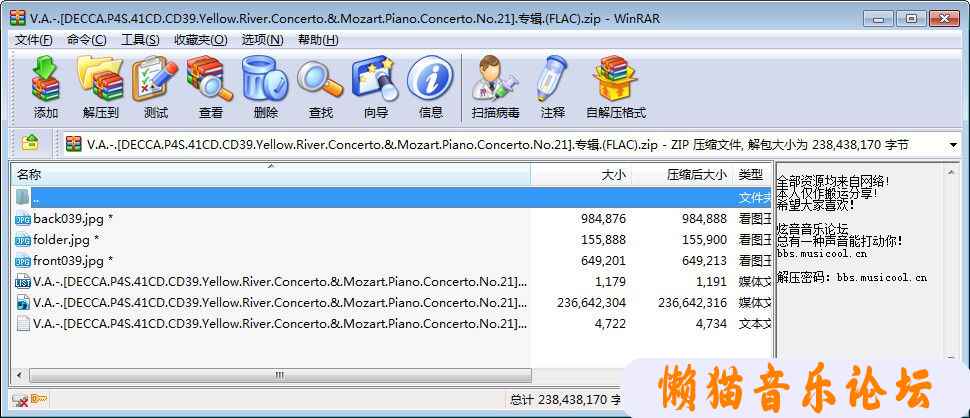Run the Test (测试) archive tool

(x=155, y=79)
